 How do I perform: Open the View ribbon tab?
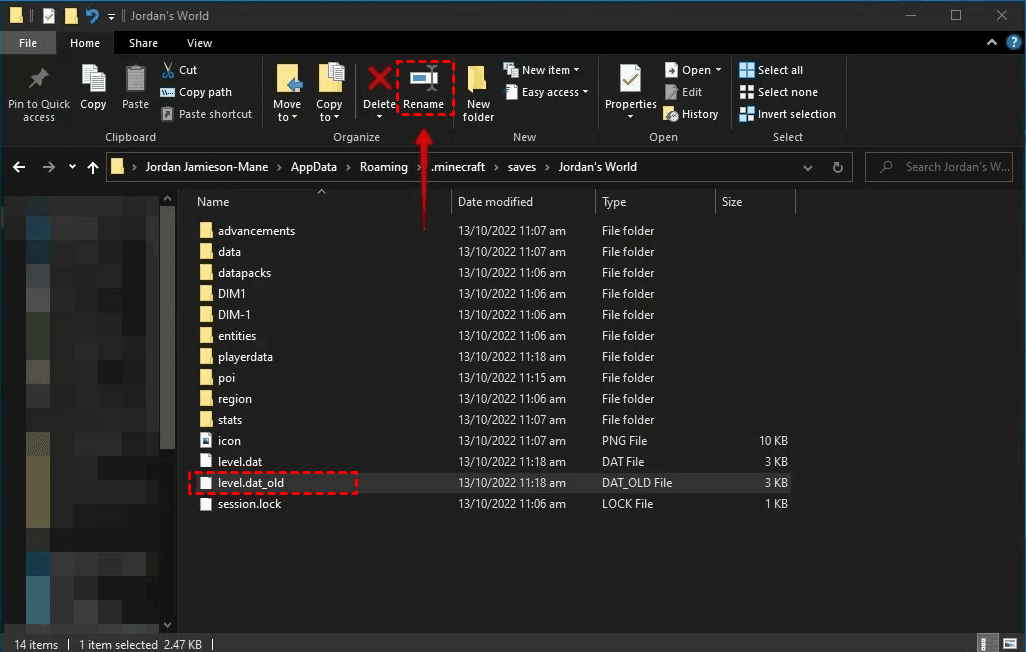click(x=199, y=43)
